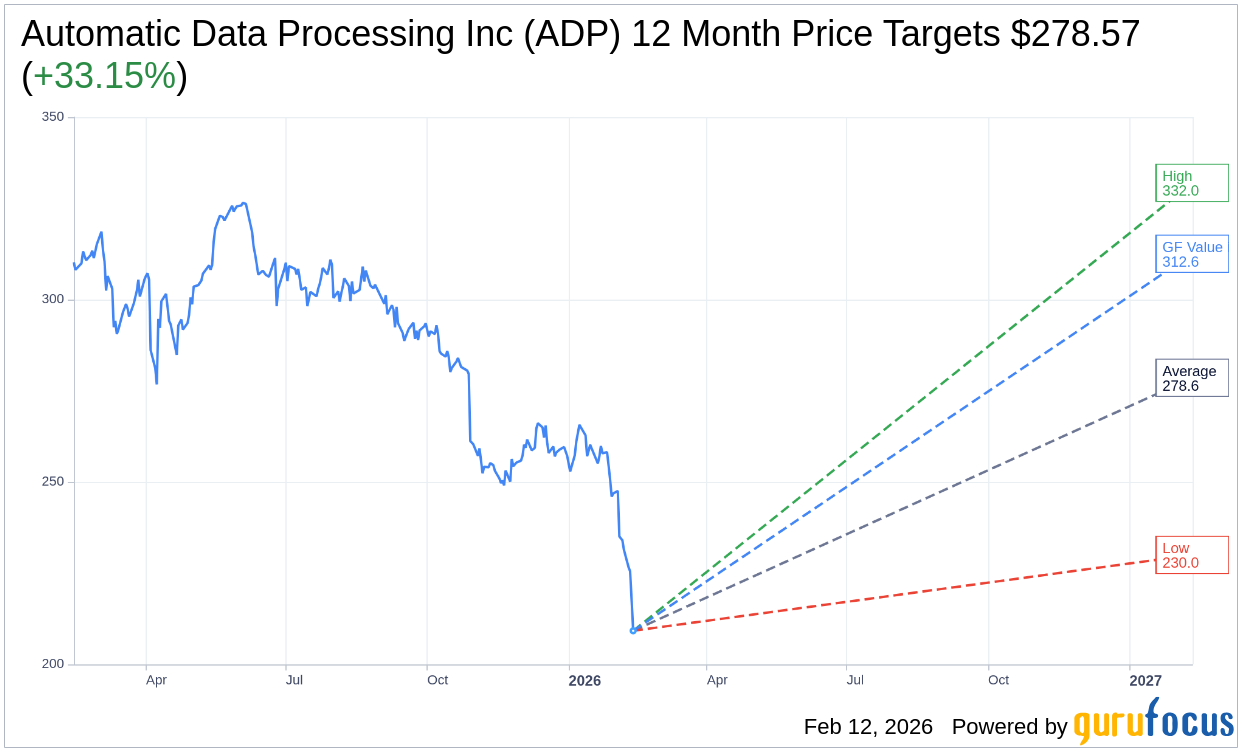The image size is (1242, 752).
Task: Click the Feb 12, 2026 date text
Action: tap(868, 727)
